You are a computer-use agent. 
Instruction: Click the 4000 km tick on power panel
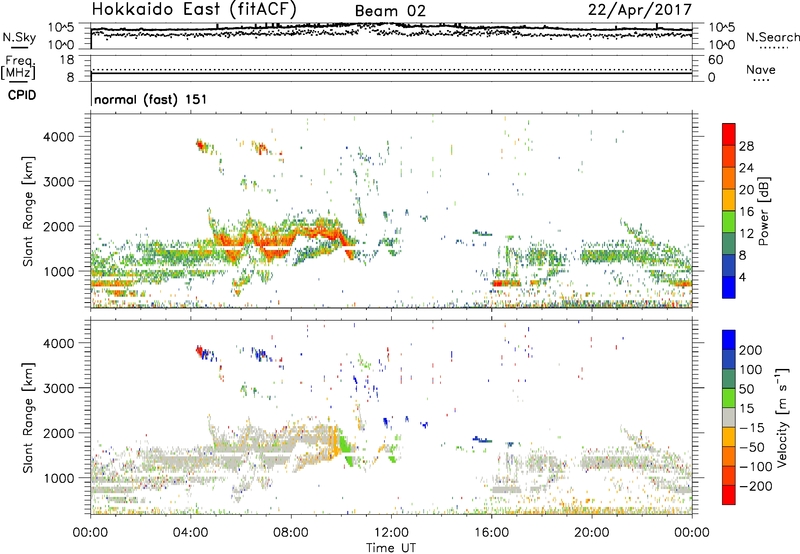(x=58, y=137)
